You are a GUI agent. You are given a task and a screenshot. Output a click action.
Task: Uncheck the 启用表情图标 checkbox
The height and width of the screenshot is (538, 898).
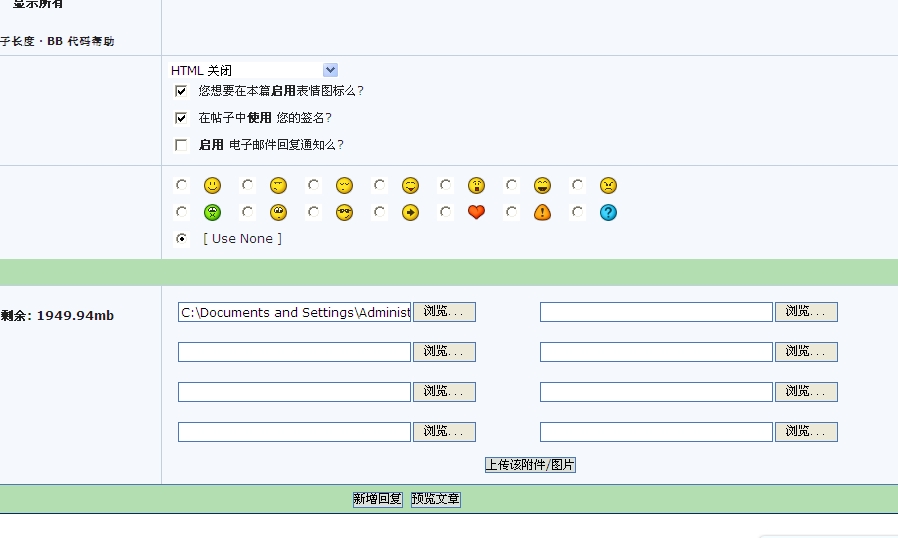181,91
